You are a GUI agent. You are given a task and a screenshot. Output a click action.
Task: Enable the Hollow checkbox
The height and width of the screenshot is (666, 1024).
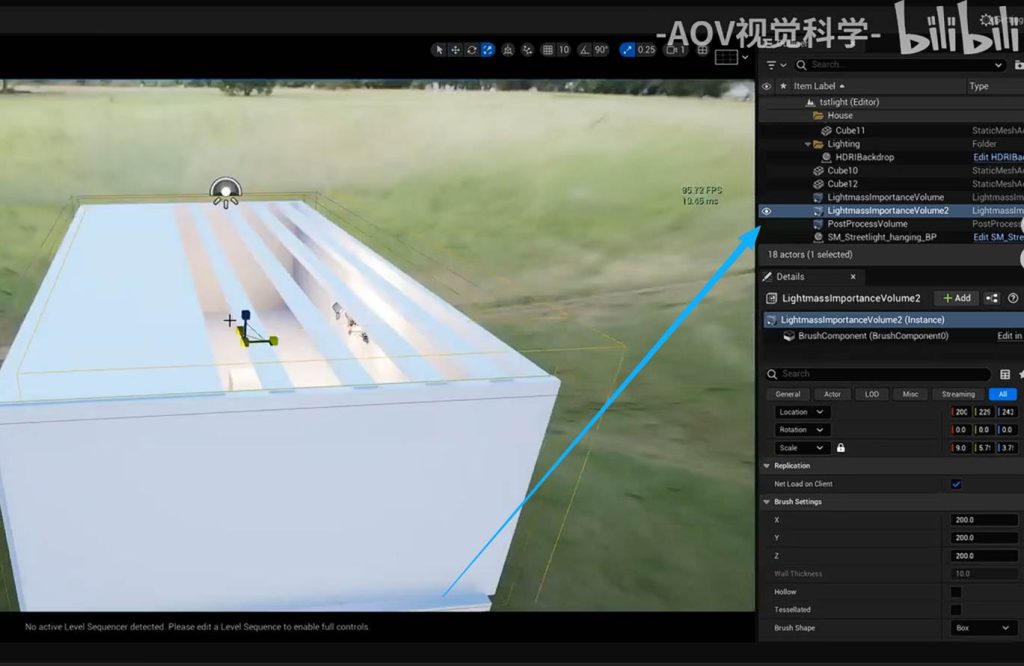[x=956, y=592]
